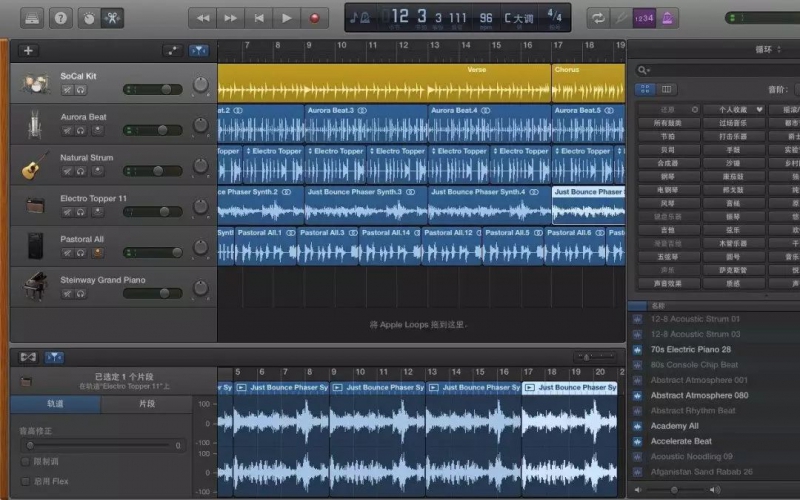Click the 打击乐器 keyword button

tap(734, 136)
